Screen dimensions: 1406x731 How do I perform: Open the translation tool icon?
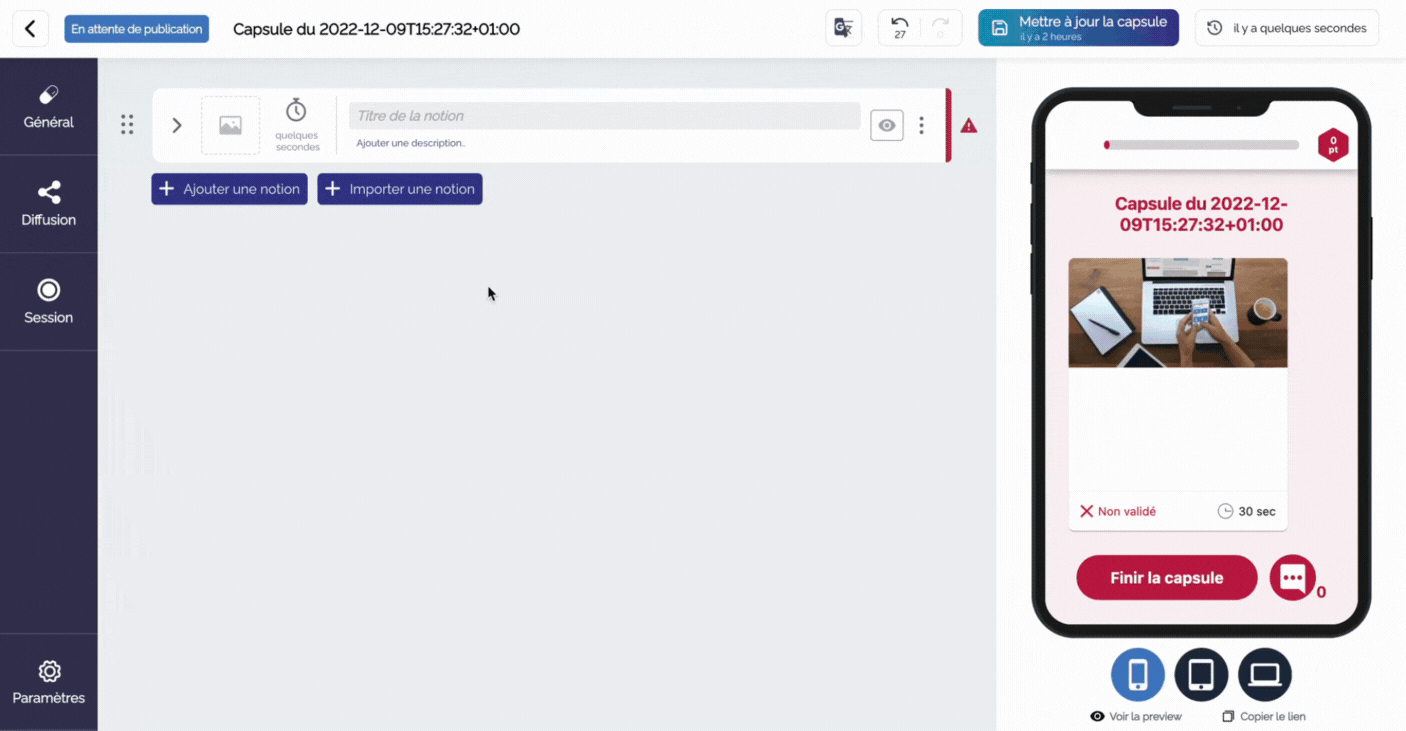(843, 28)
